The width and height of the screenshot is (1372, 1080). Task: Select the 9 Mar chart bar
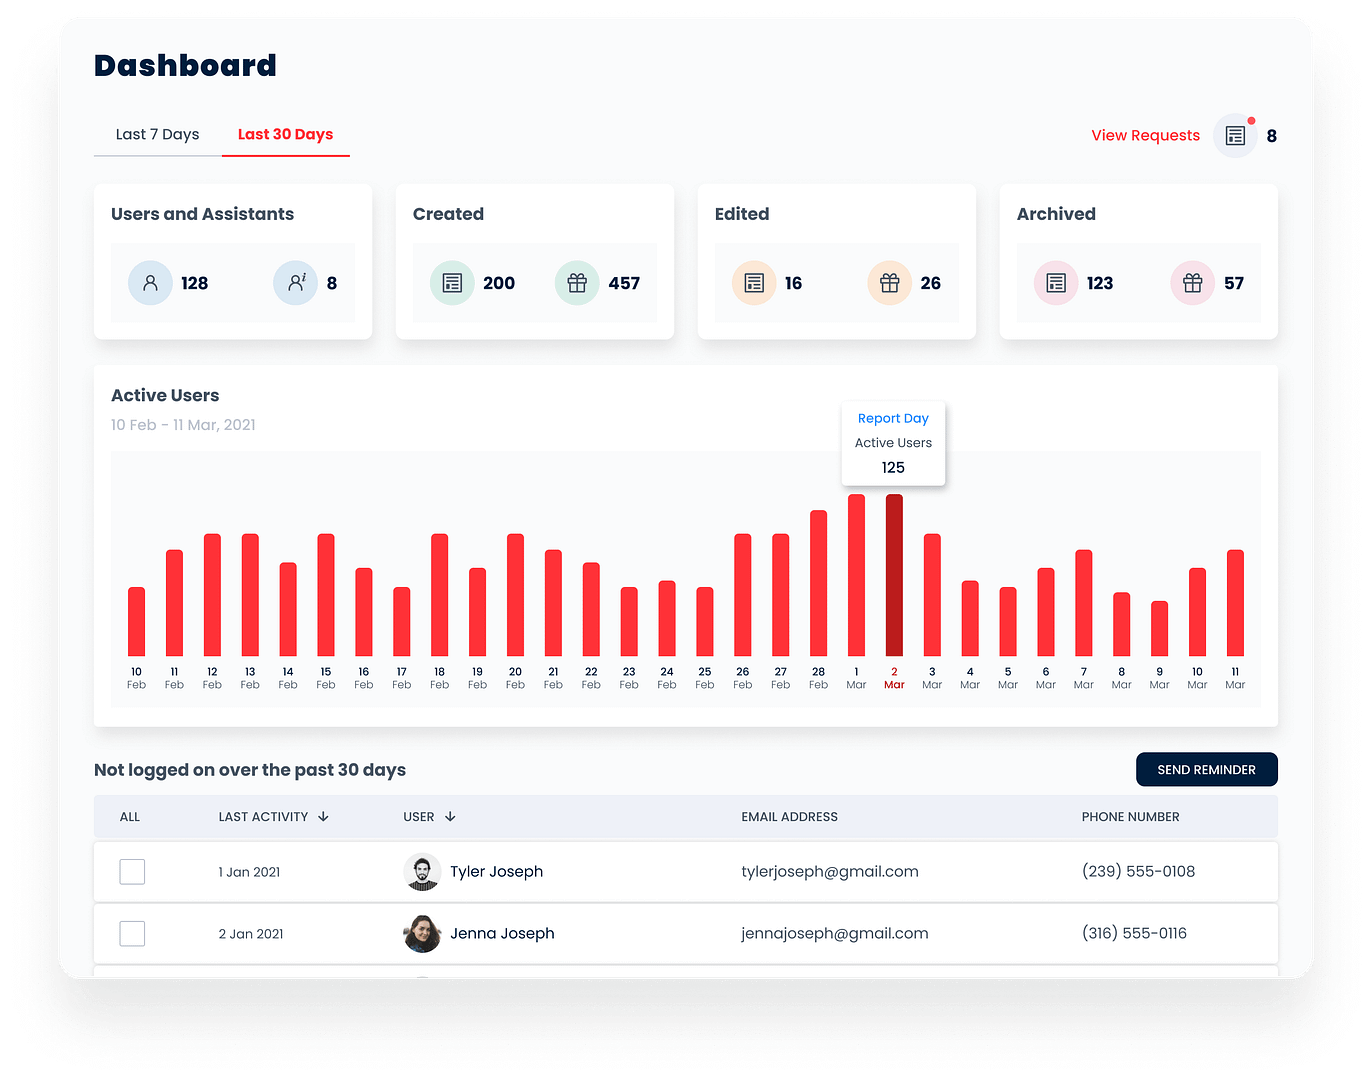coord(1159,628)
